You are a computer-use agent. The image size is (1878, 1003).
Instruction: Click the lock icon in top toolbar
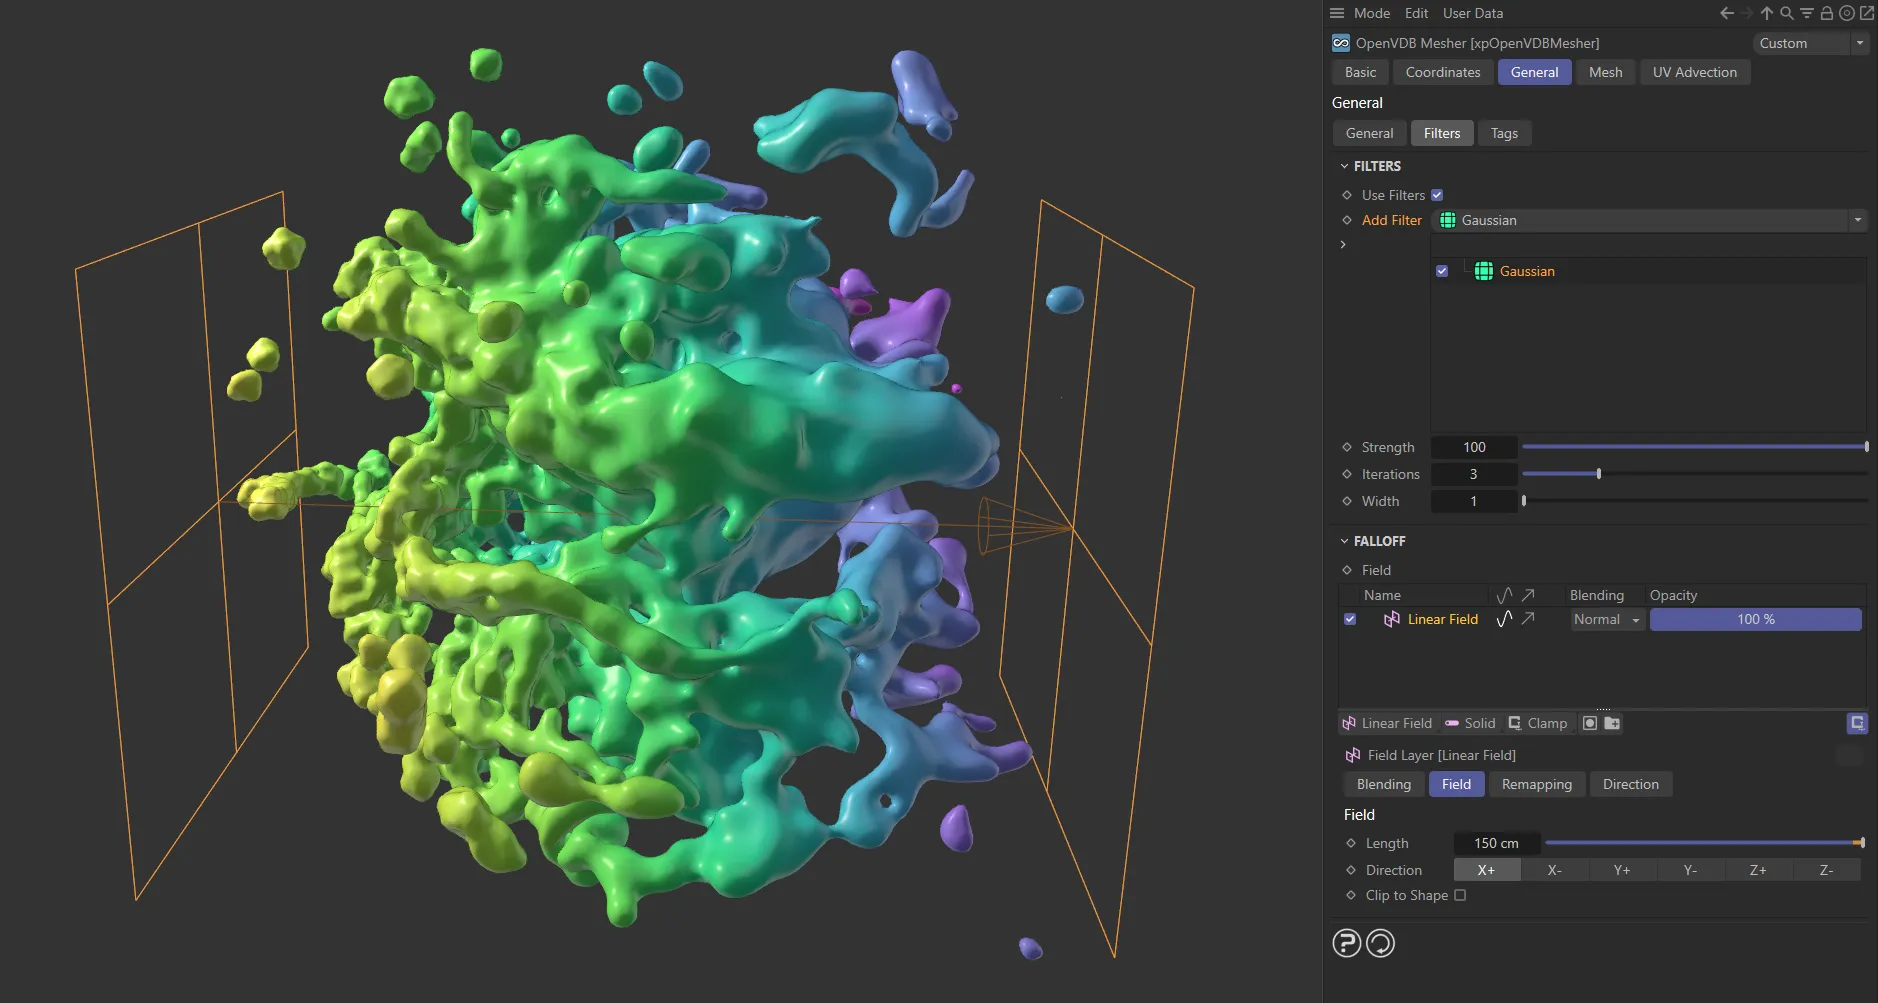click(x=1825, y=13)
